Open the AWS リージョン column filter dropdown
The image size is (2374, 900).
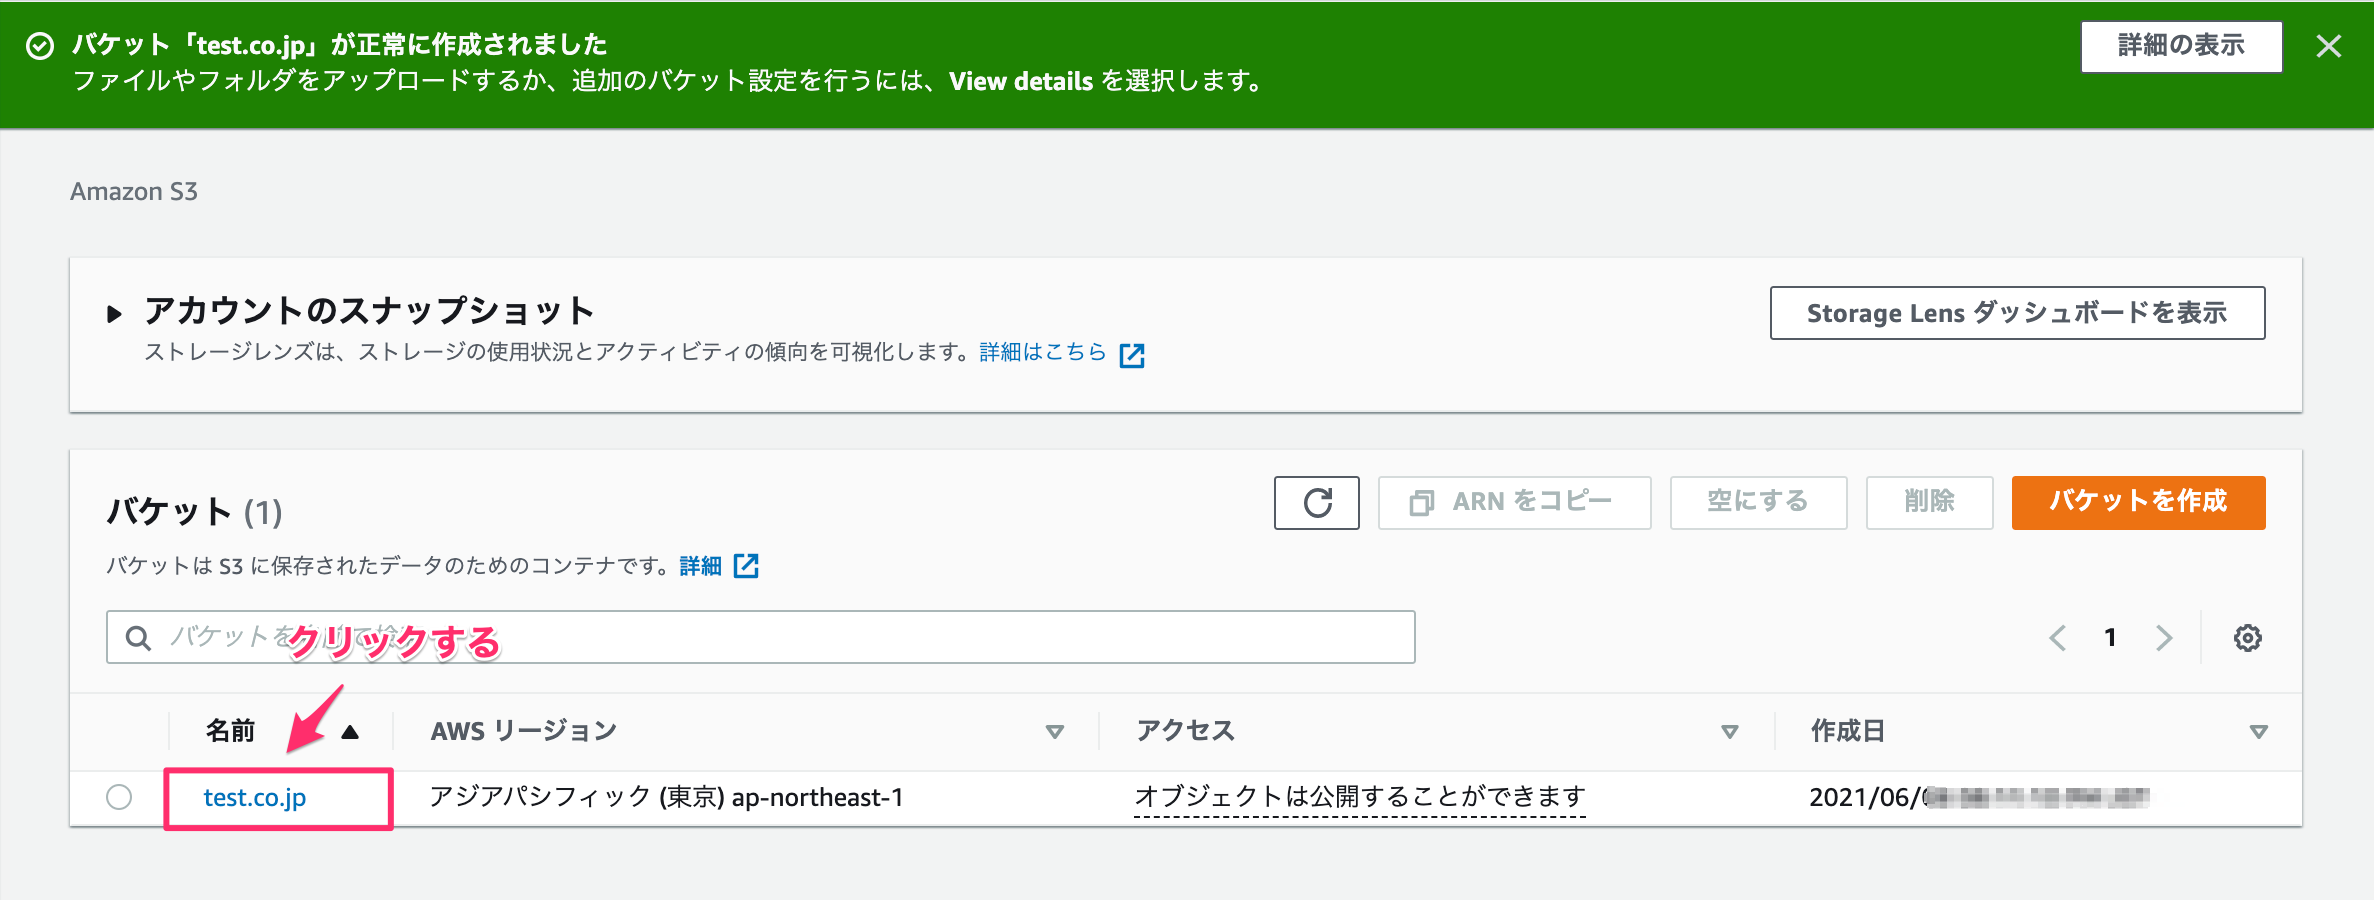(x=1055, y=731)
